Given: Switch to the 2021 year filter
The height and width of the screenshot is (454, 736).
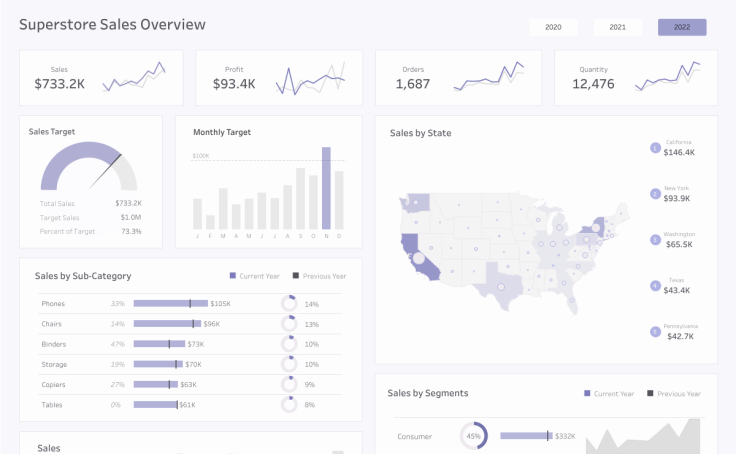Looking at the screenshot, I should coord(618,27).
